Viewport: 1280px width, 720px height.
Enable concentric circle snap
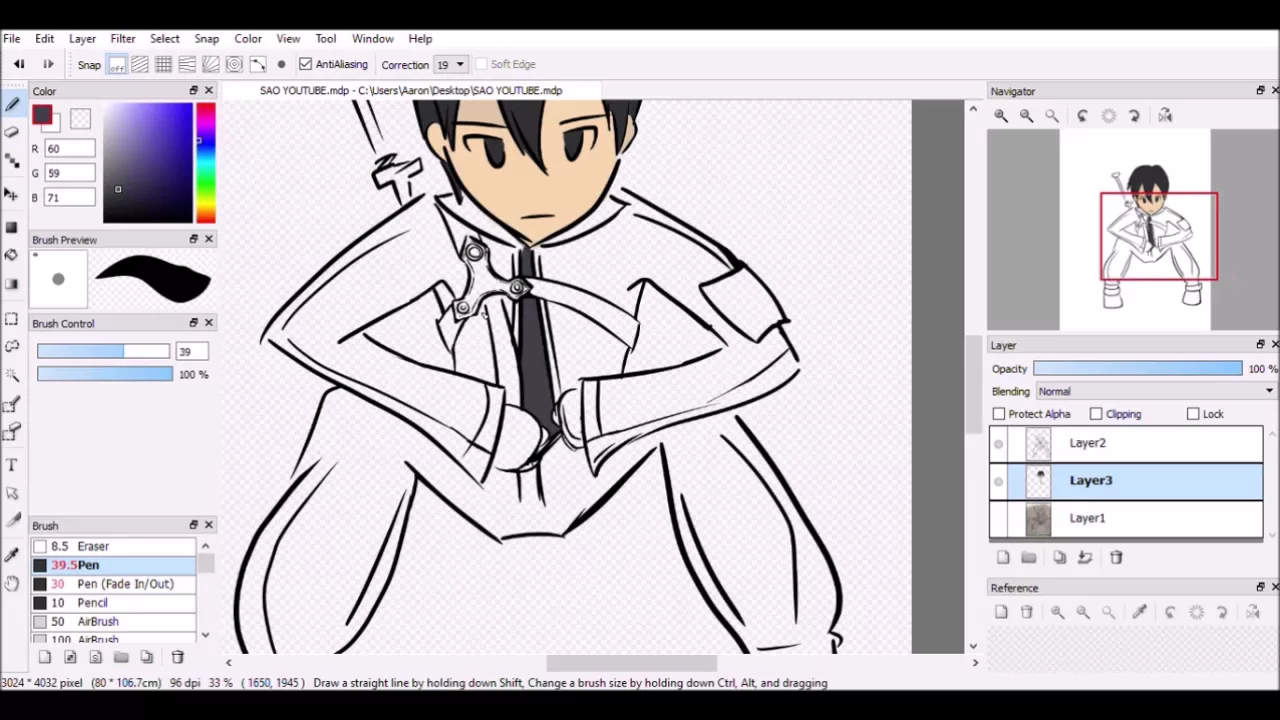[234, 64]
